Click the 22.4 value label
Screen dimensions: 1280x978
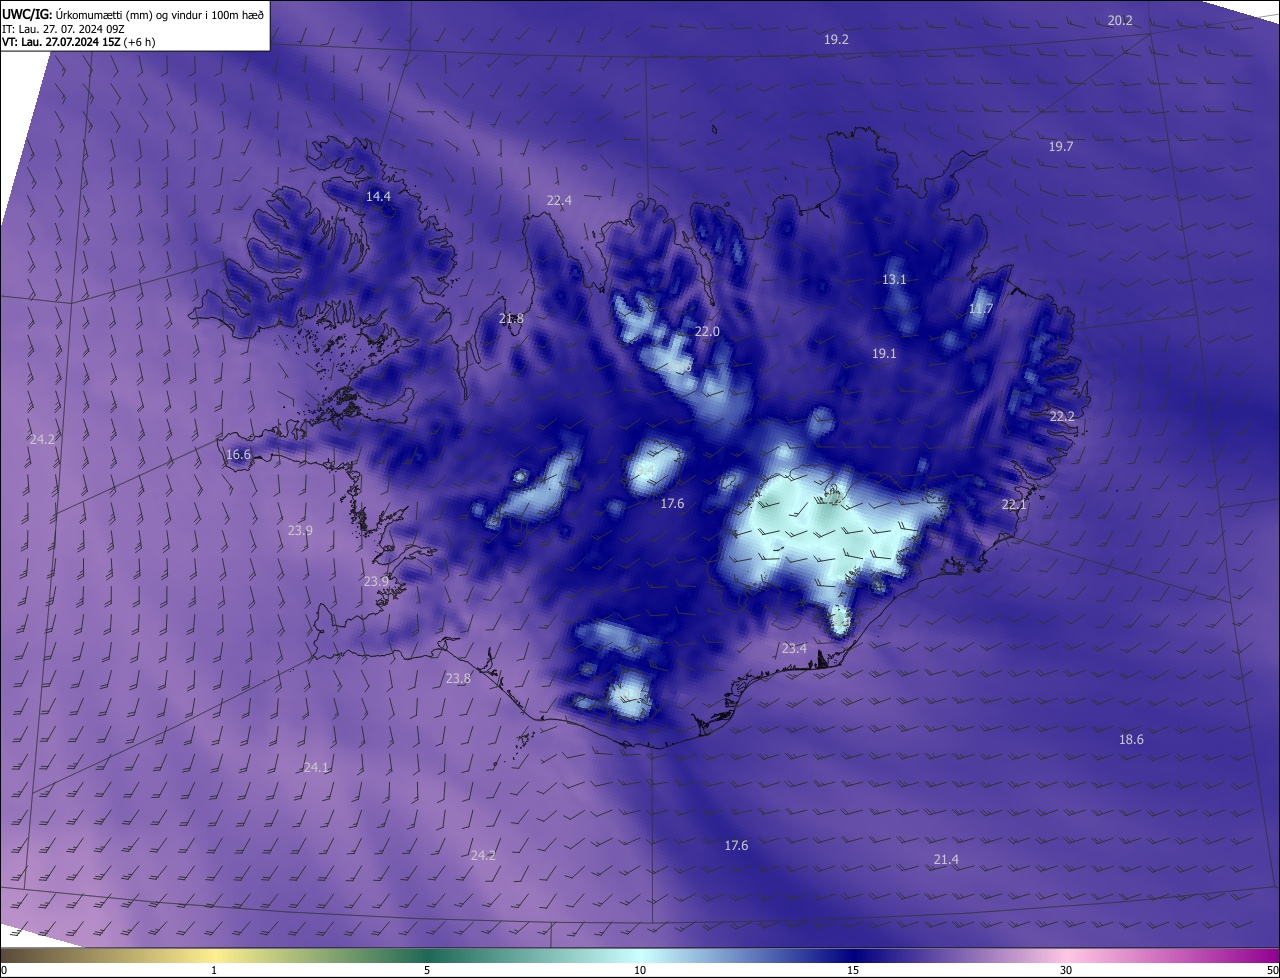(x=559, y=200)
